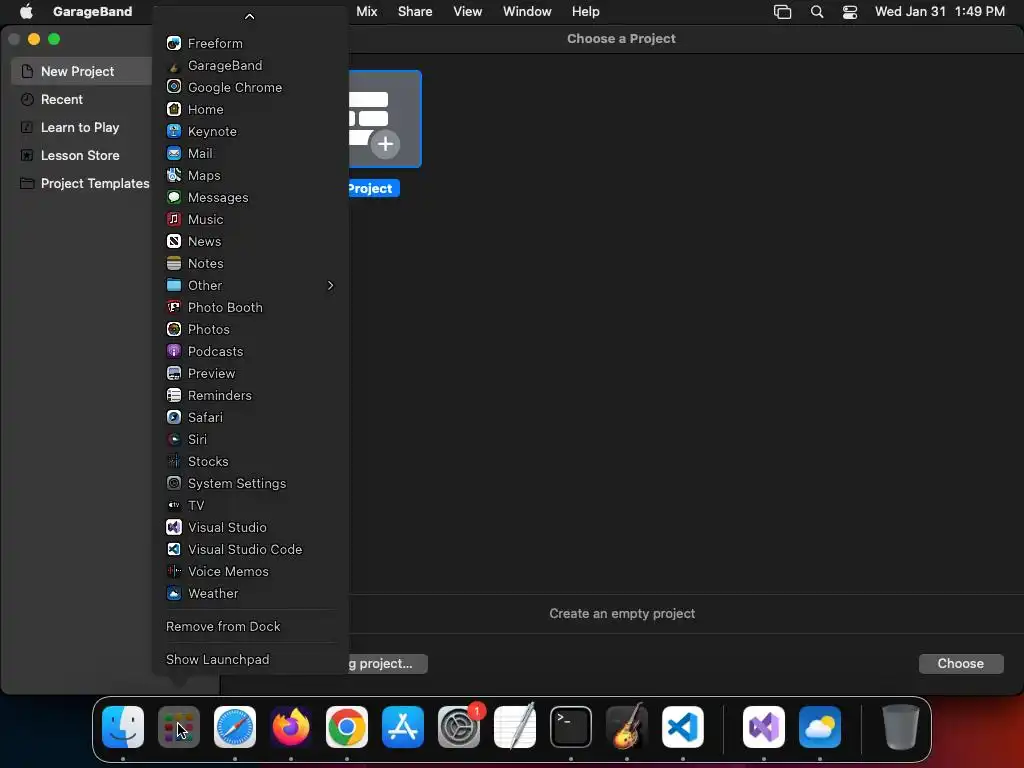The height and width of the screenshot is (768, 1024).
Task: Open Stocks from the Launchpad list
Action: [250, 462]
